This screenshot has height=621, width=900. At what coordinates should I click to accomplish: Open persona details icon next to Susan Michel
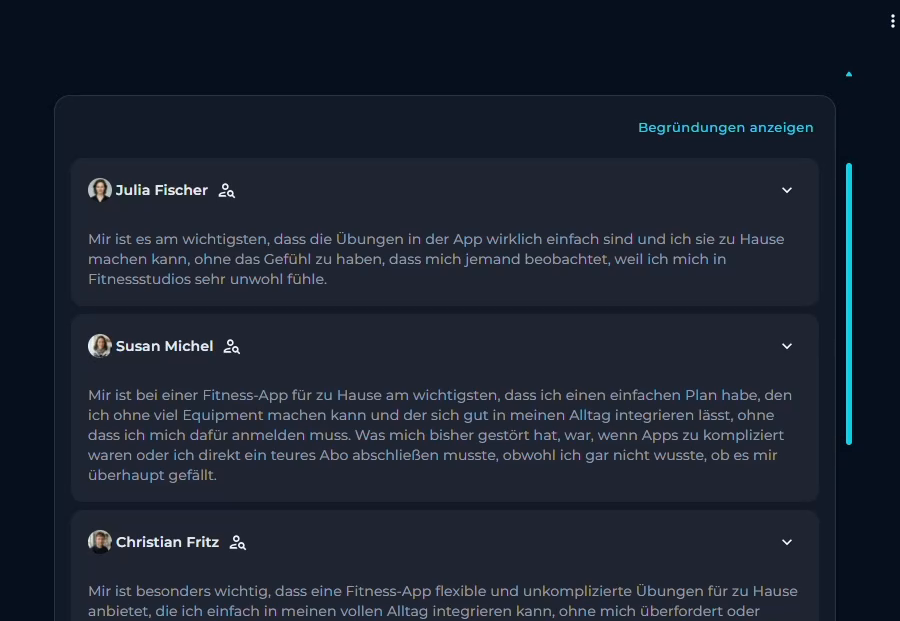(x=232, y=347)
